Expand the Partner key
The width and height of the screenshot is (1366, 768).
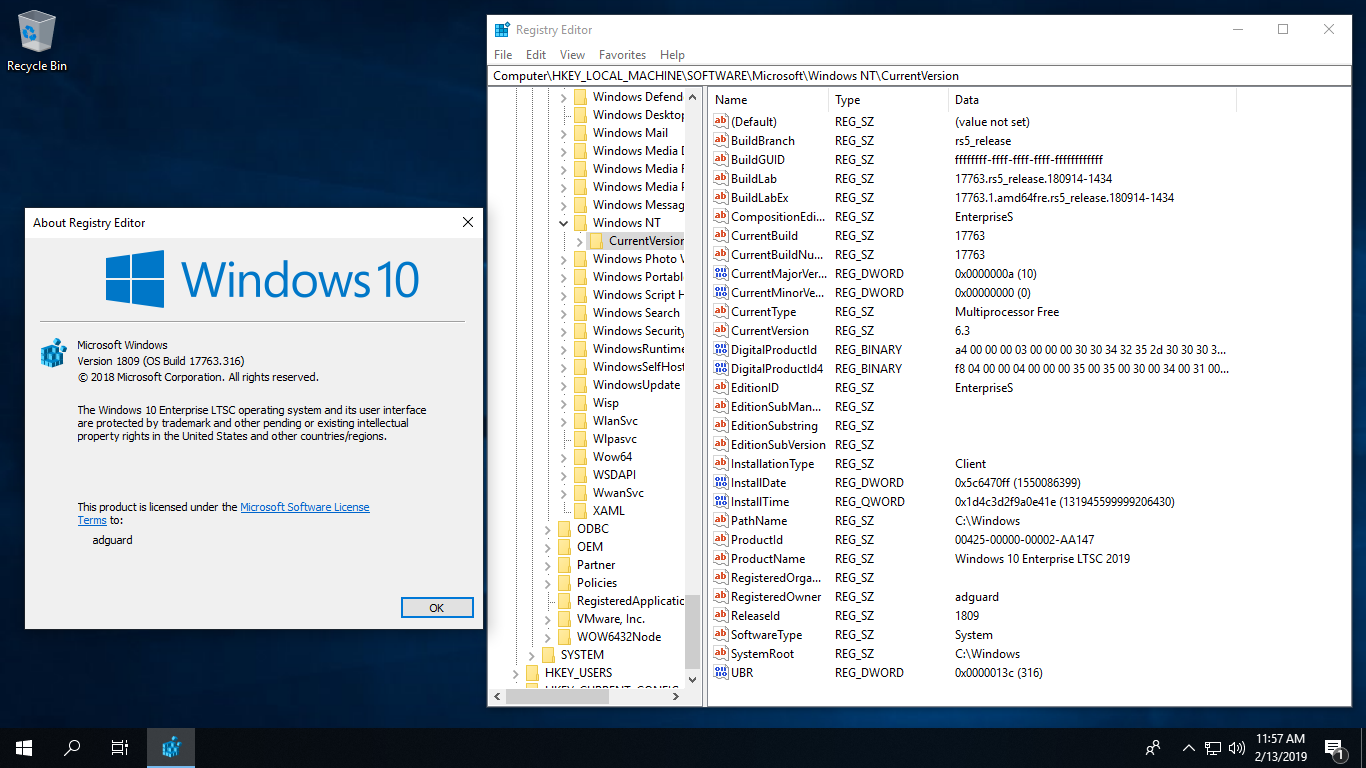547,564
